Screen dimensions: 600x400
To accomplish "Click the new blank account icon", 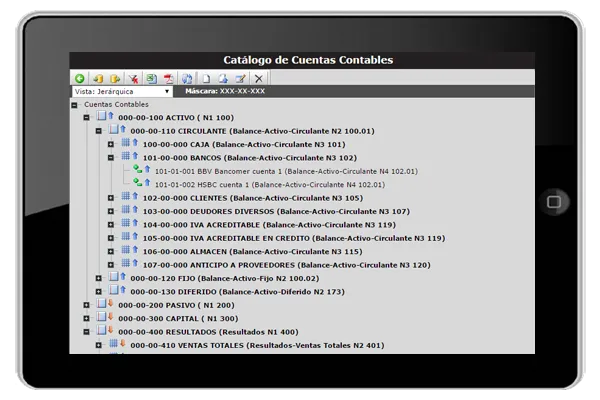I will (x=206, y=78).
